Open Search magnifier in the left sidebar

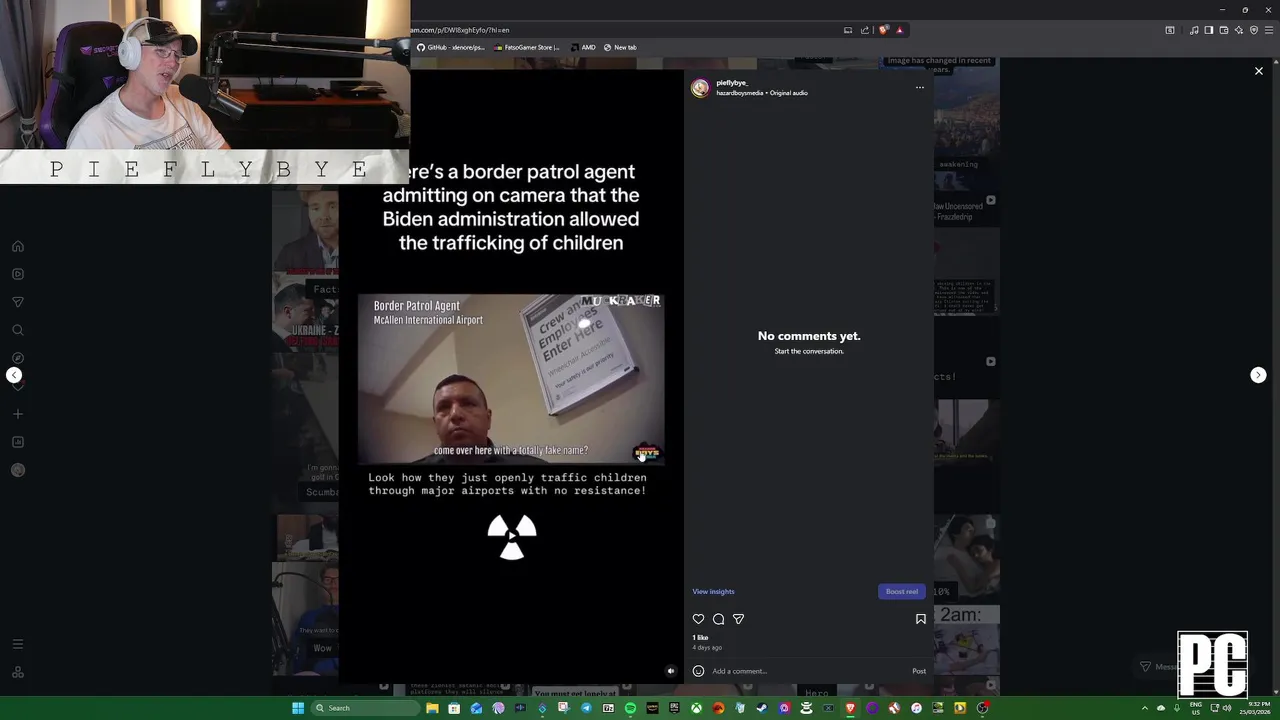(x=18, y=330)
